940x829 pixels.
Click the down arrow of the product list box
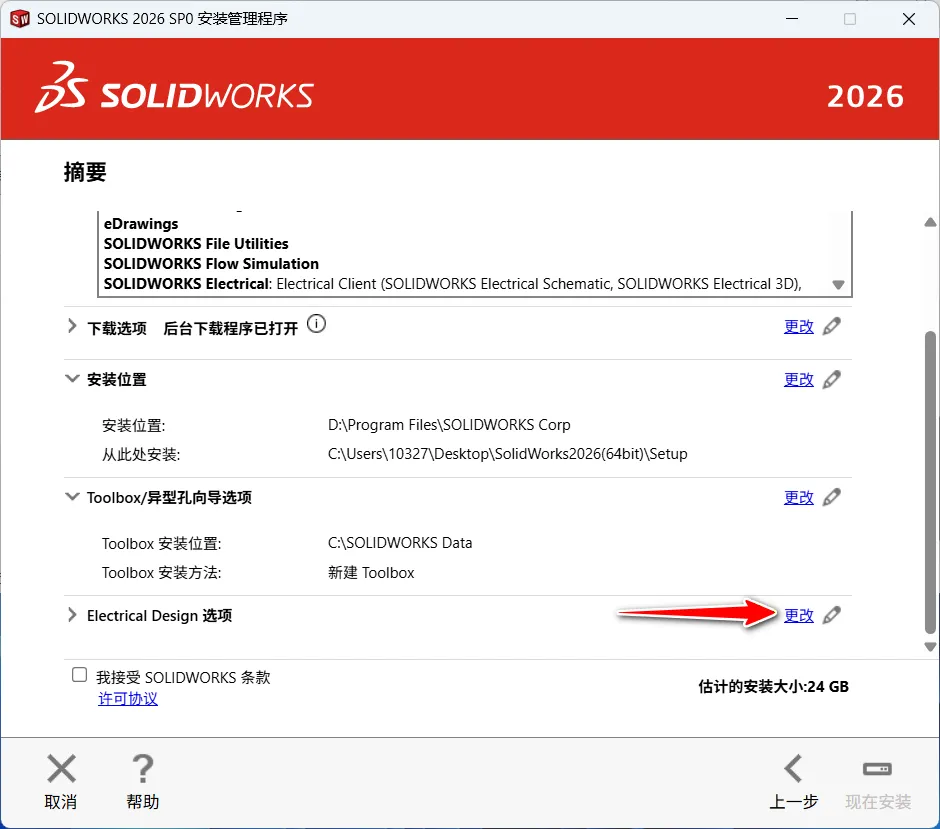(x=839, y=285)
